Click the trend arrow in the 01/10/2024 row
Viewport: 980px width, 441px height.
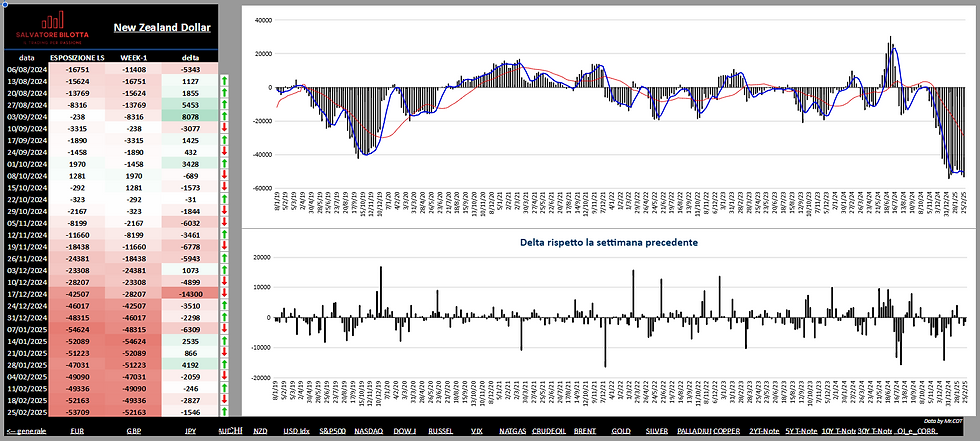click(224, 163)
